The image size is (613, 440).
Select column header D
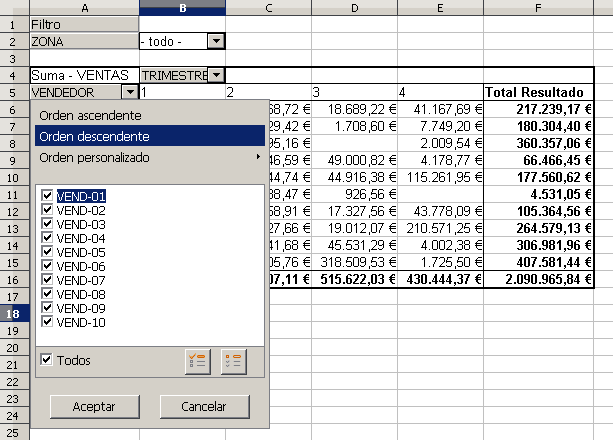coord(355,8)
